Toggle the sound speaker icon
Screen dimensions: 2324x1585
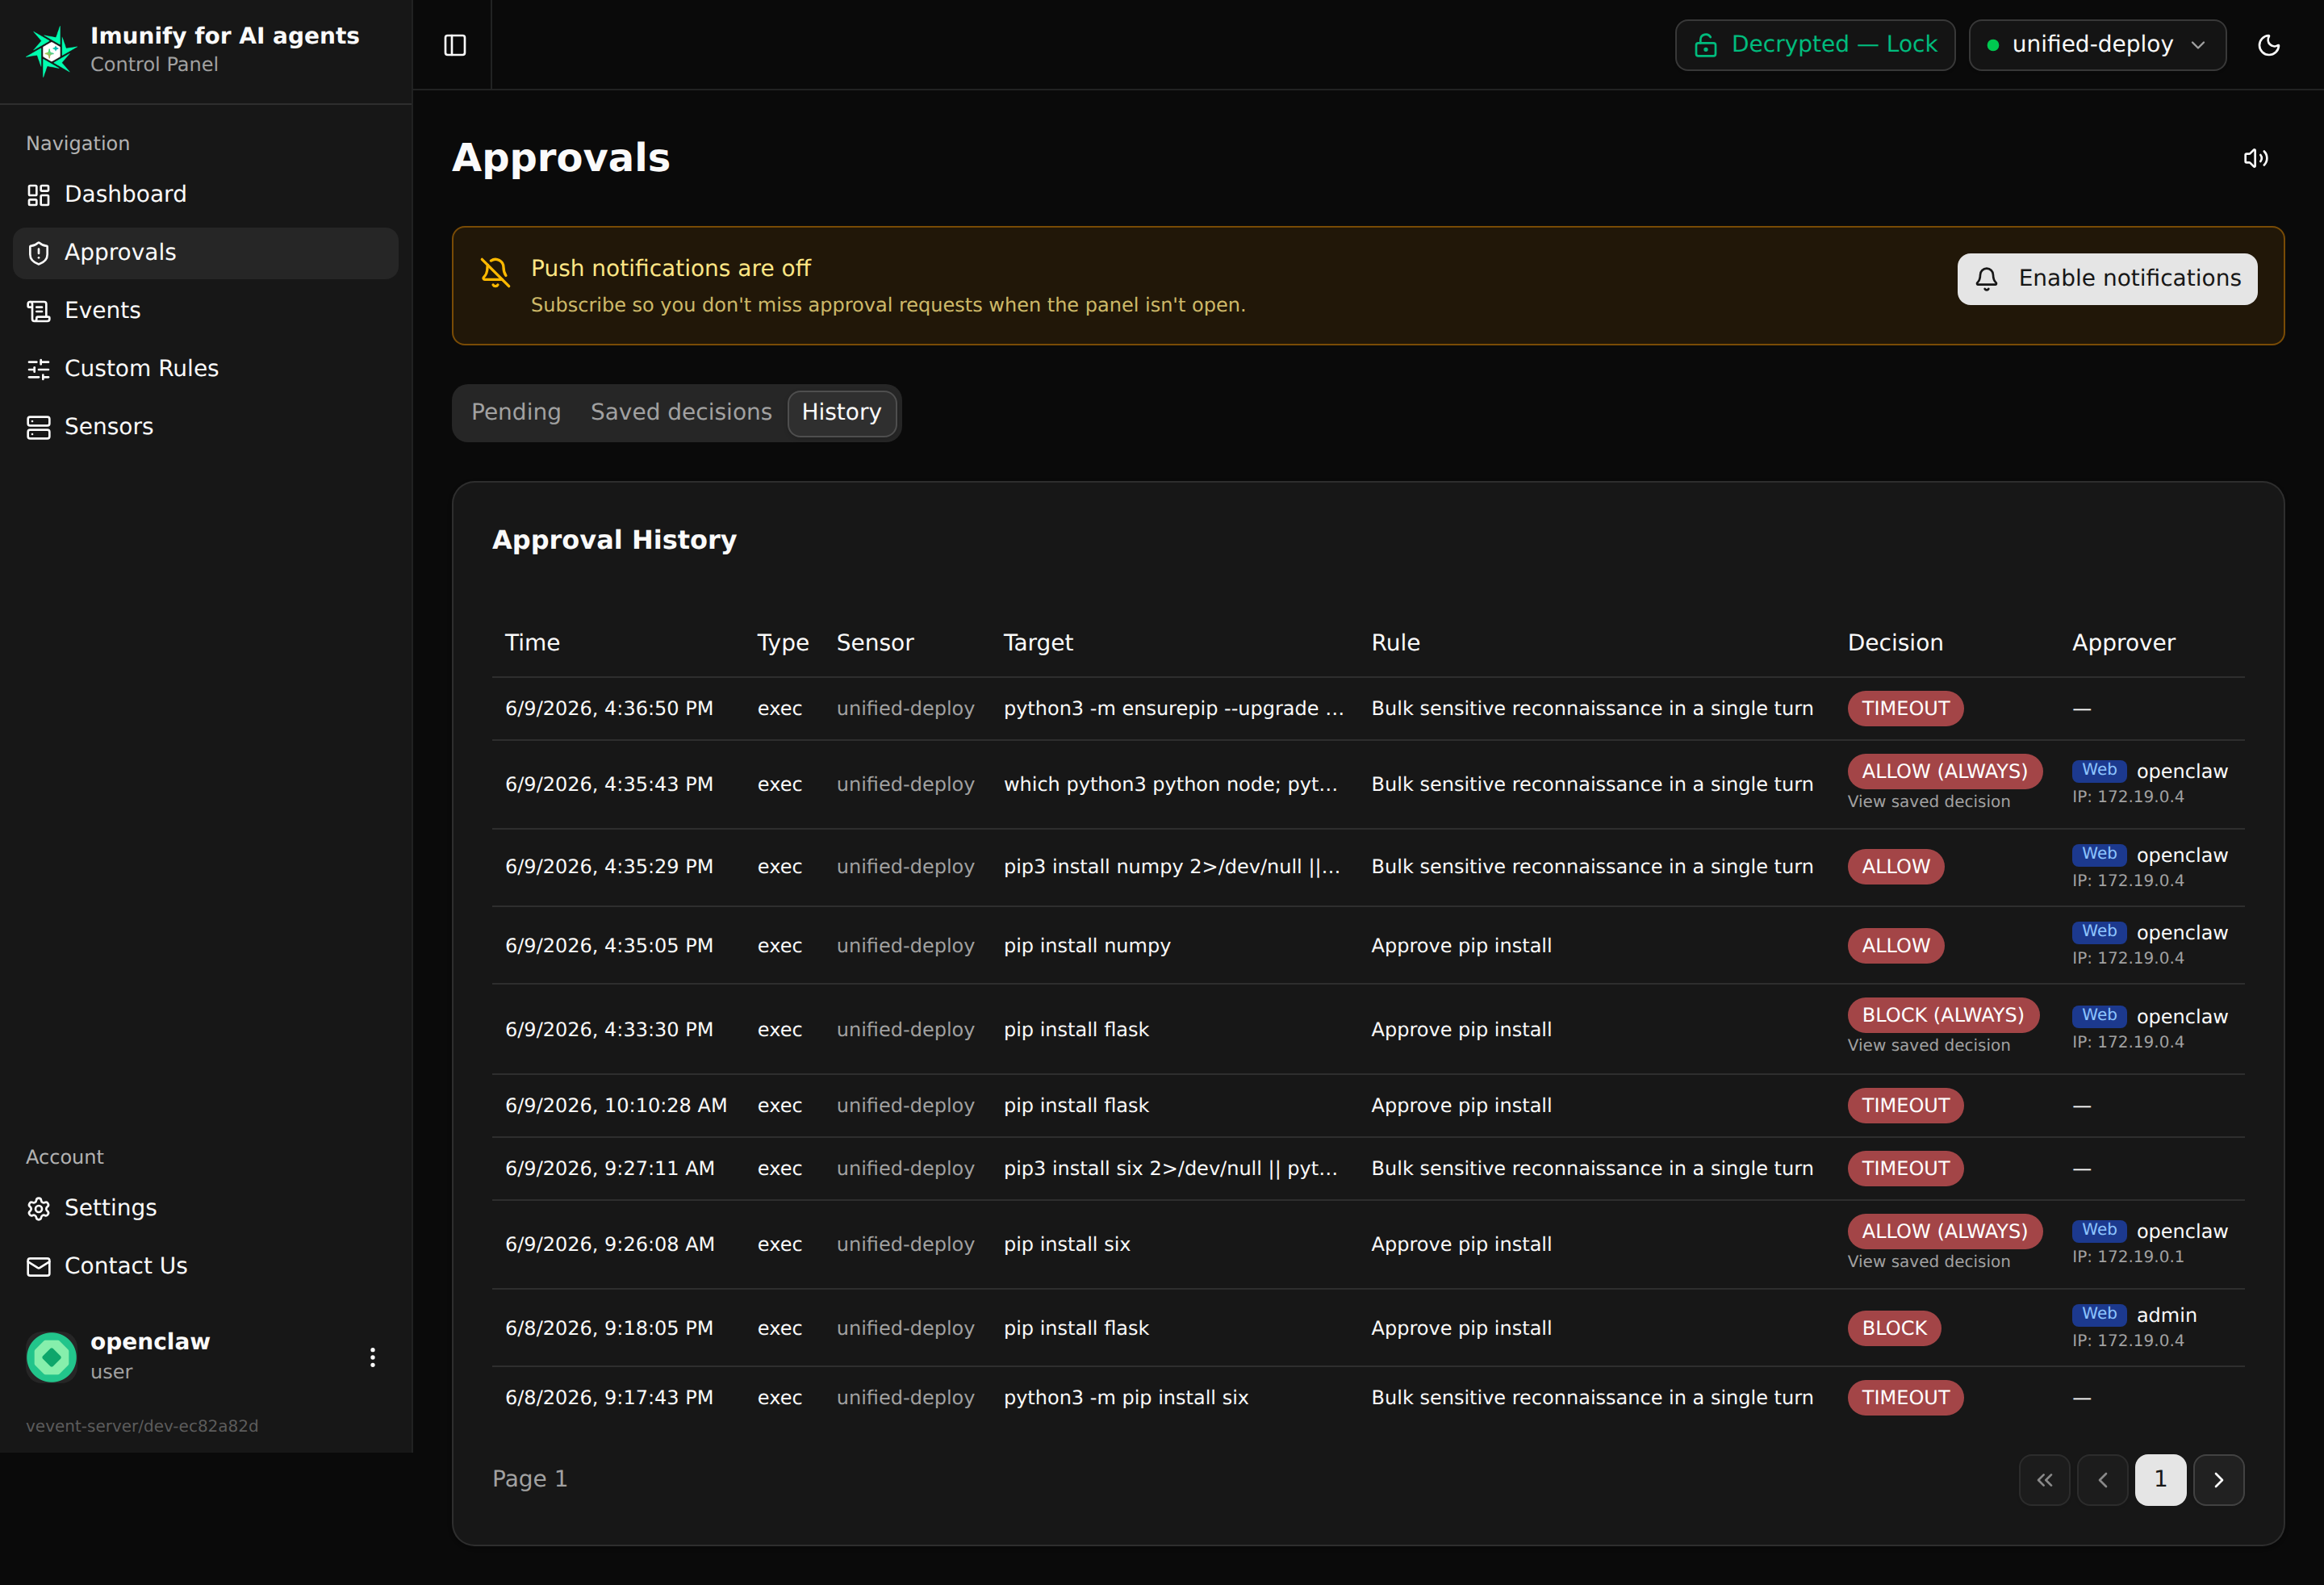[2256, 158]
